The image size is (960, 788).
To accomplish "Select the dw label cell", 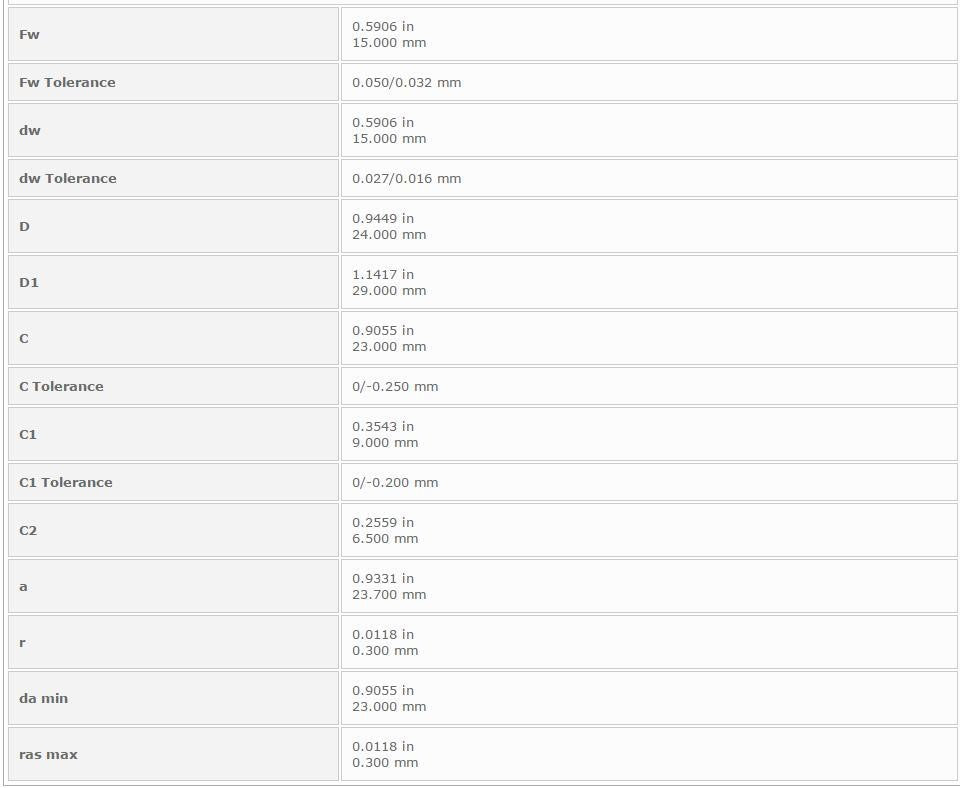I will tap(173, 130).
